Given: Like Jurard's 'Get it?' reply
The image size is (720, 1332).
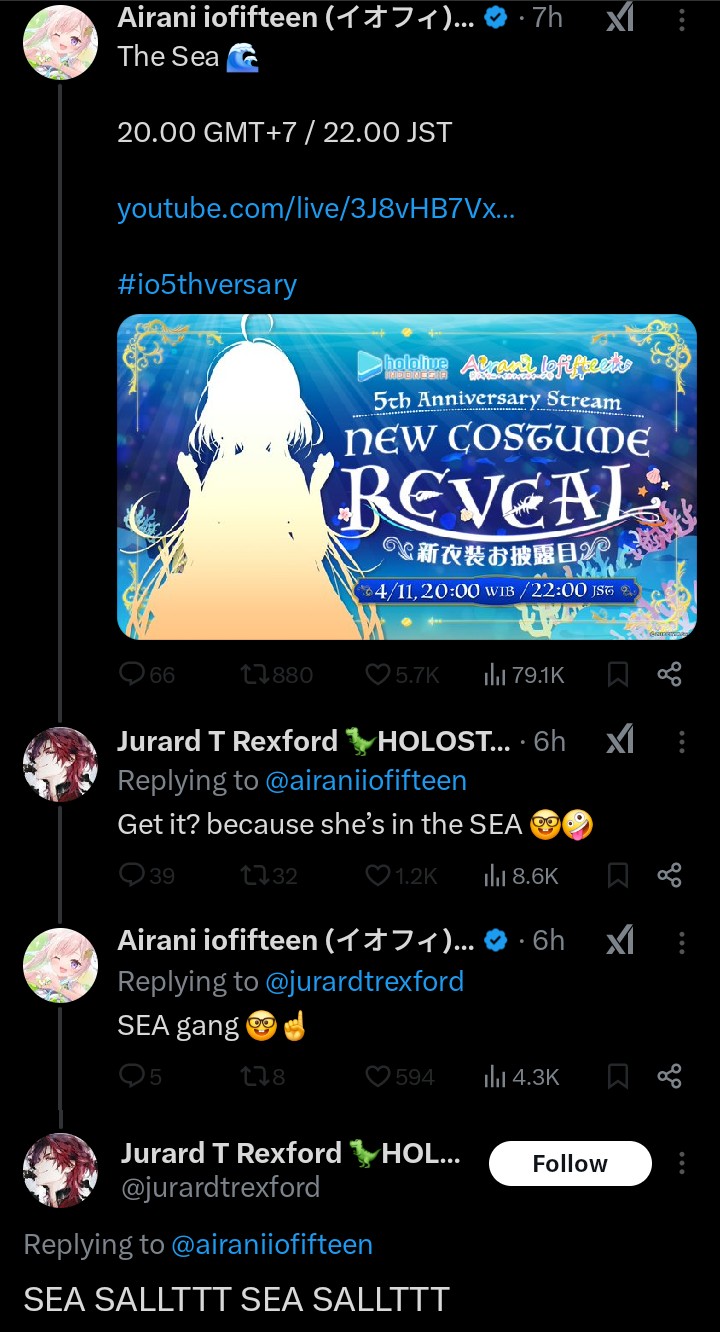Looking at the screenshot, I should pyautogui.click(x=401, y=876).
